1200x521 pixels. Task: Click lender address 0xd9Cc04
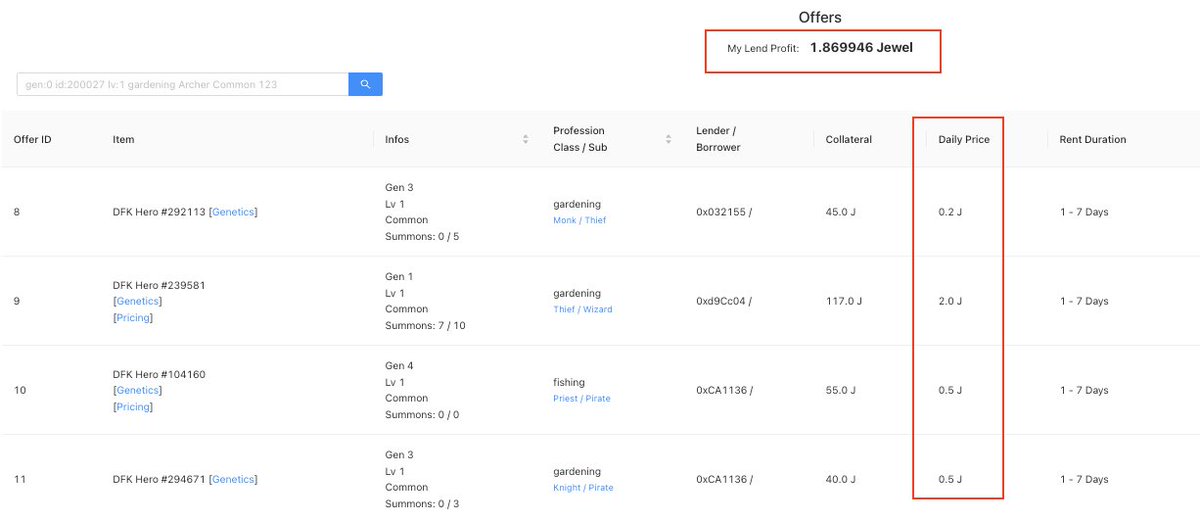pyautogui.click(x=721, y=301)
